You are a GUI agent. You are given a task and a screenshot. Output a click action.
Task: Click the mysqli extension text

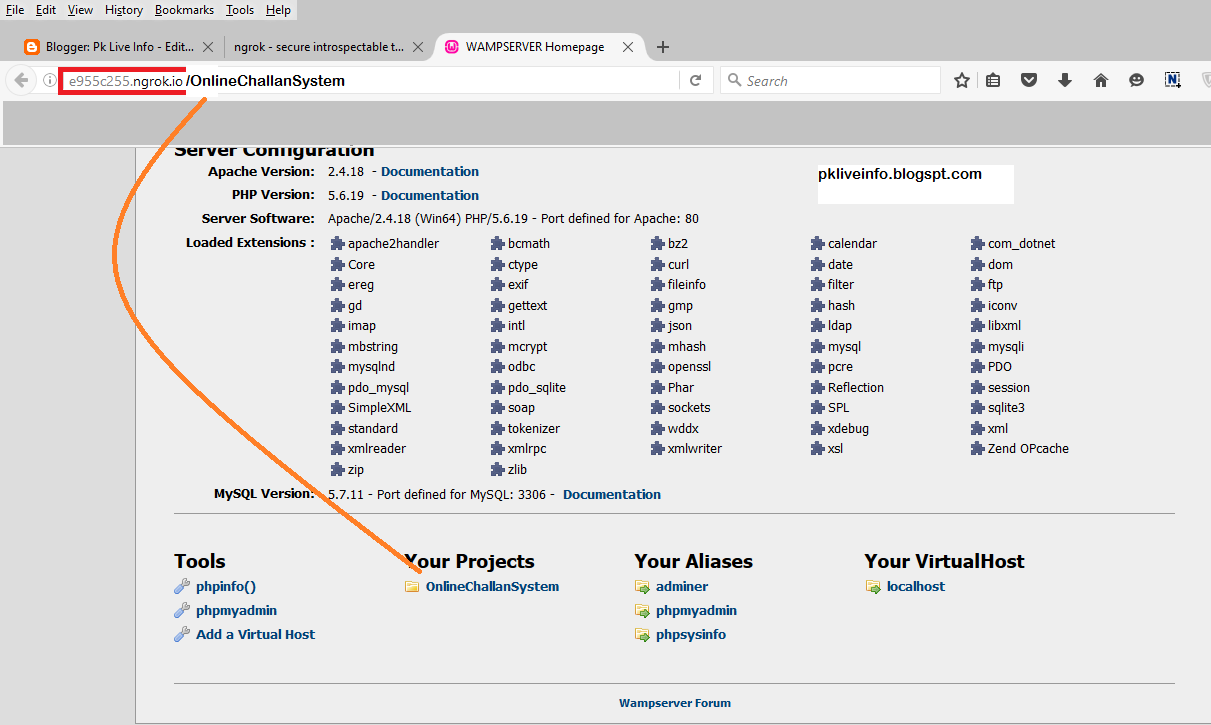coord(1006,347)
